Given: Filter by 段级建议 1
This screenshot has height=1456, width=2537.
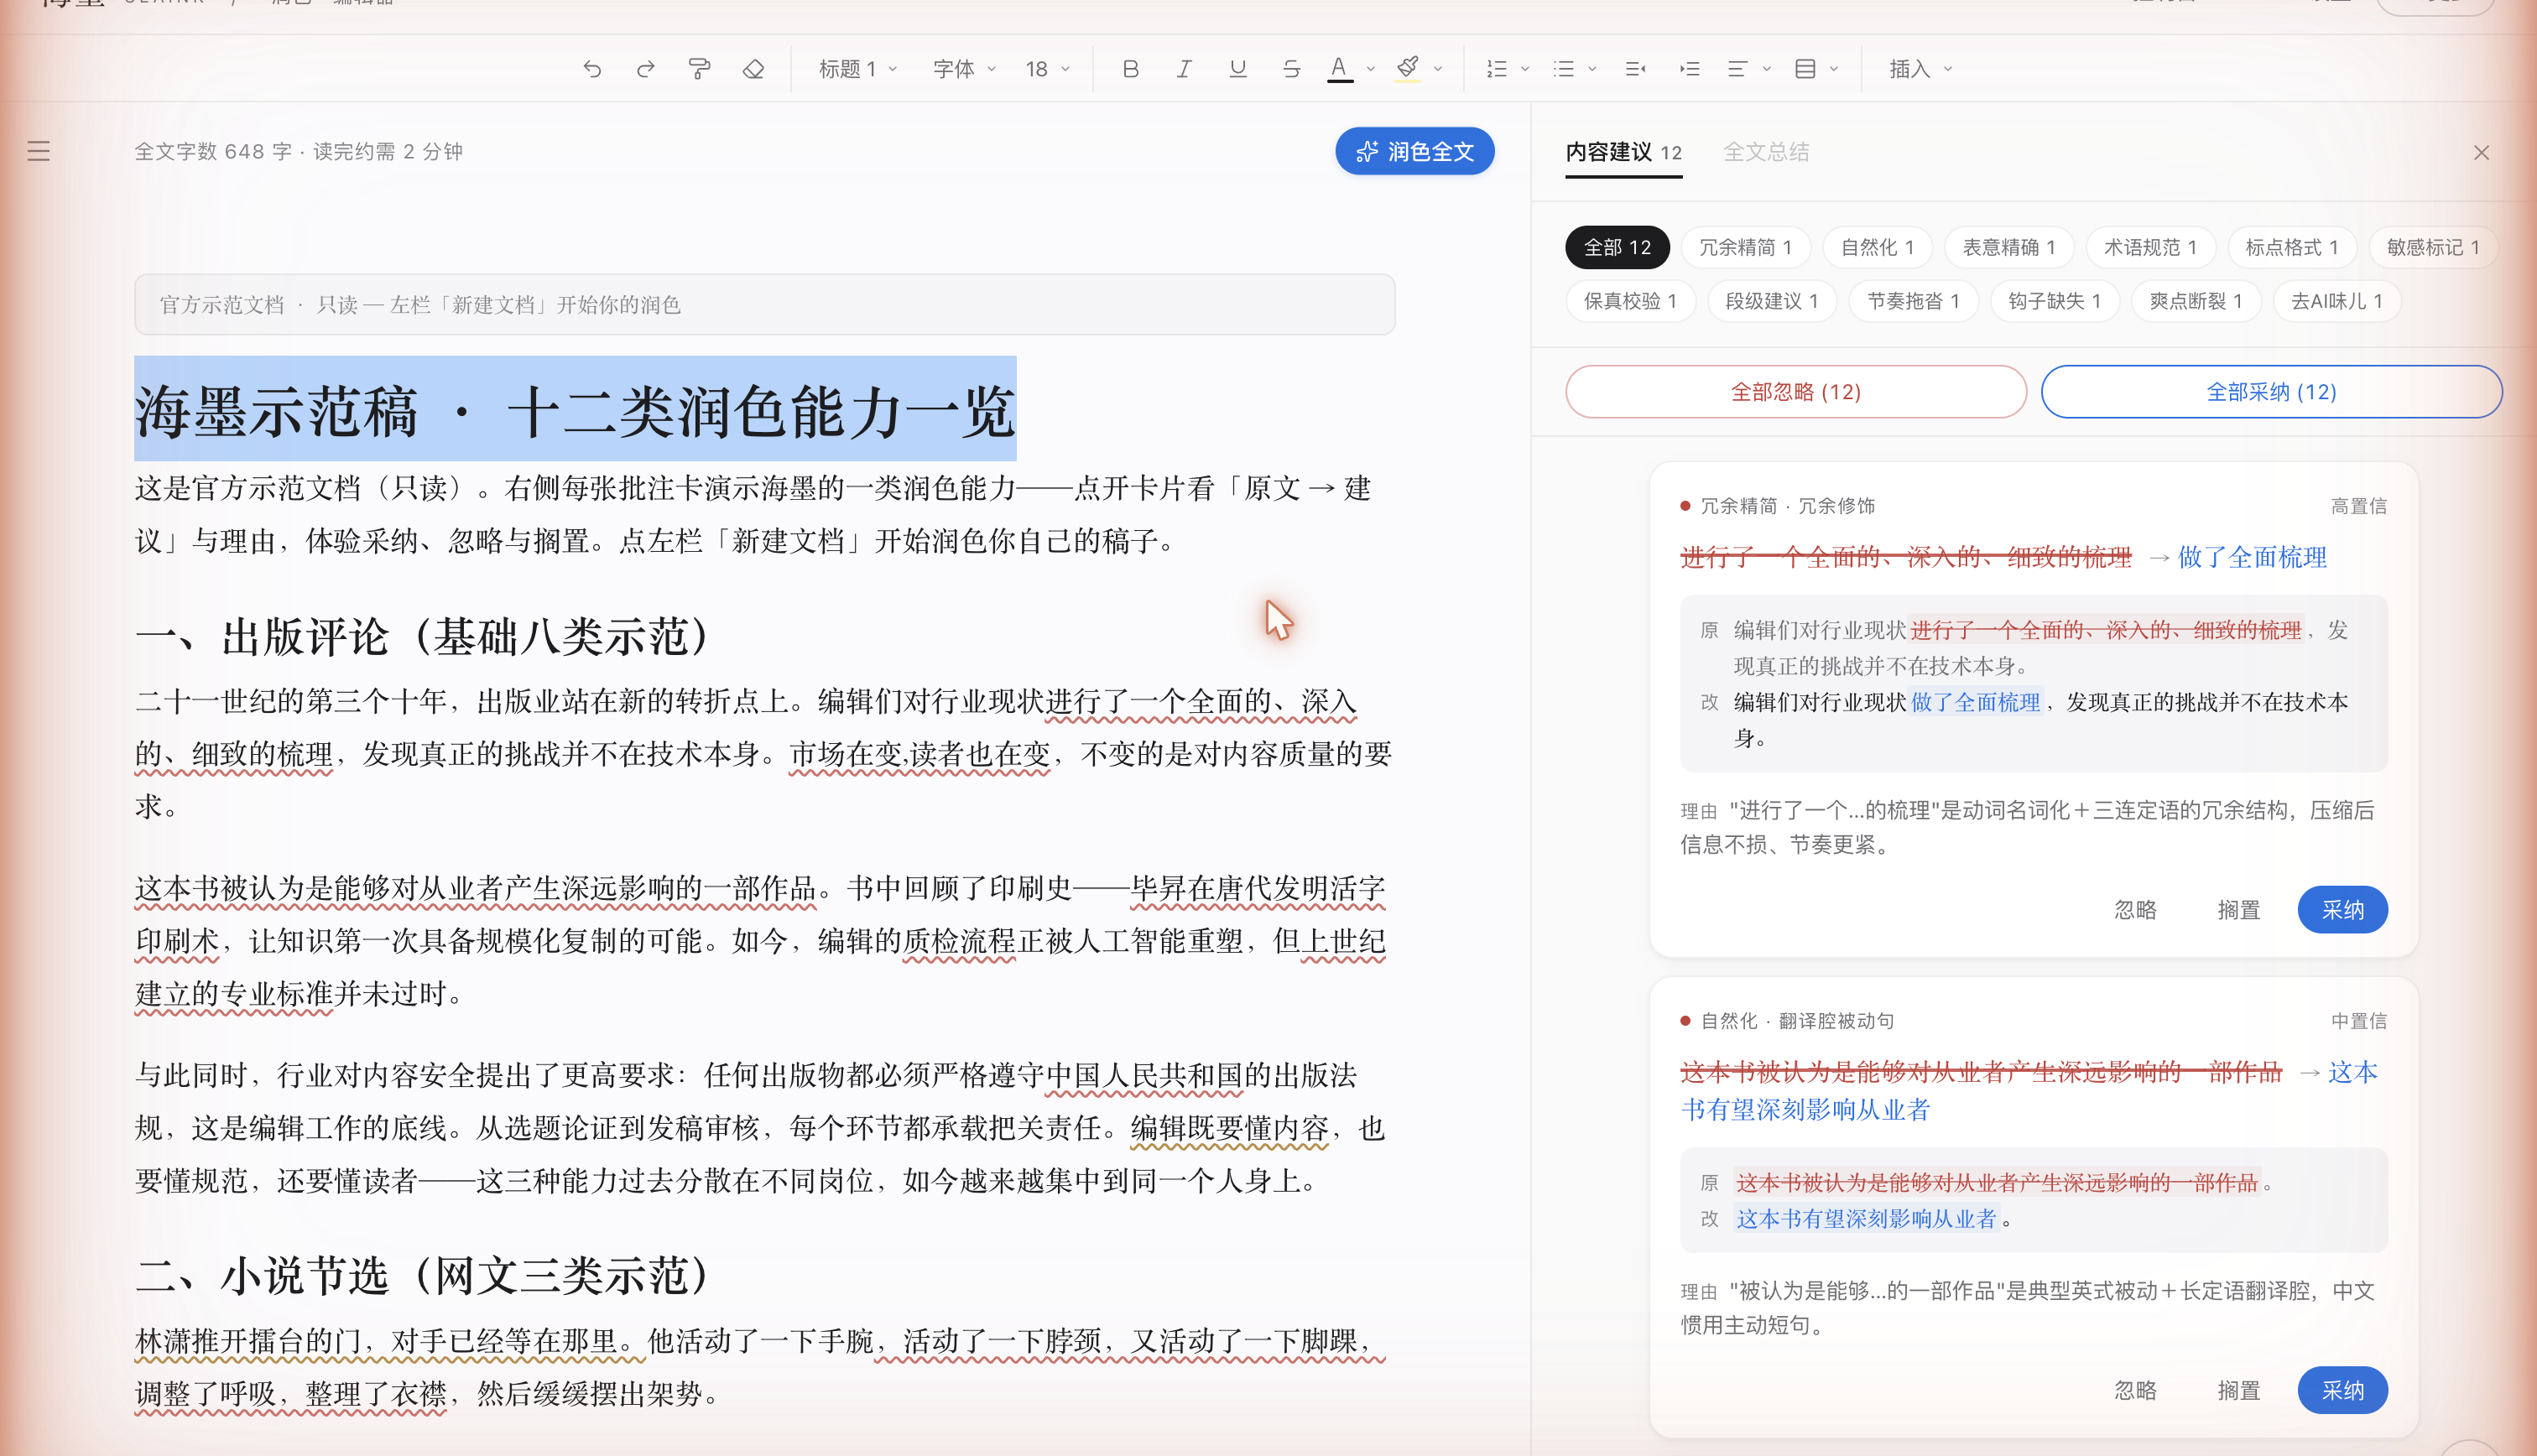Looking at the screenshot, I should click(x=1771, y=301).
